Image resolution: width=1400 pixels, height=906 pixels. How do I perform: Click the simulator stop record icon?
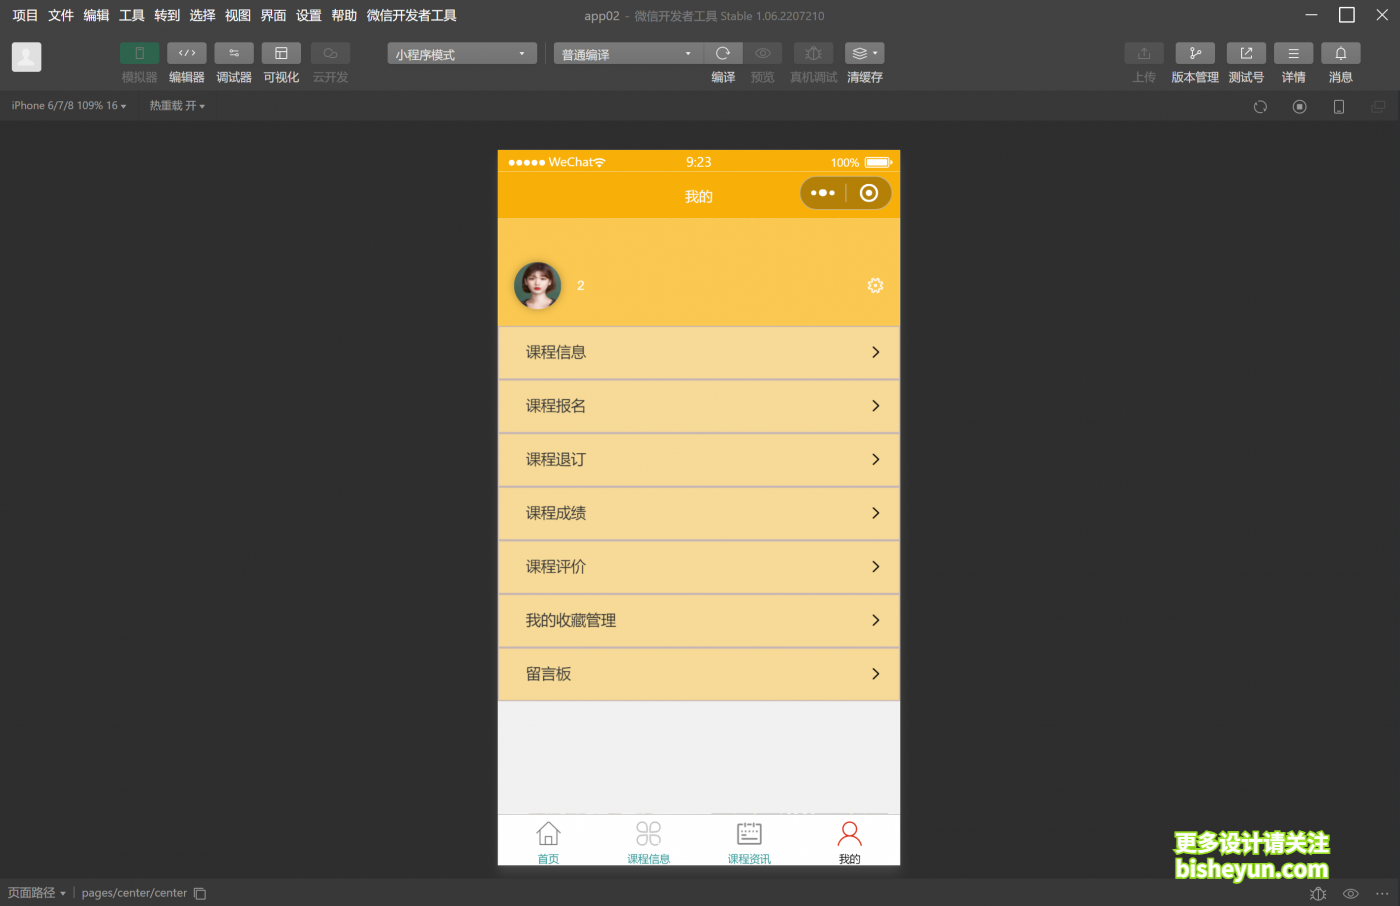click(x=1299, y=107)
